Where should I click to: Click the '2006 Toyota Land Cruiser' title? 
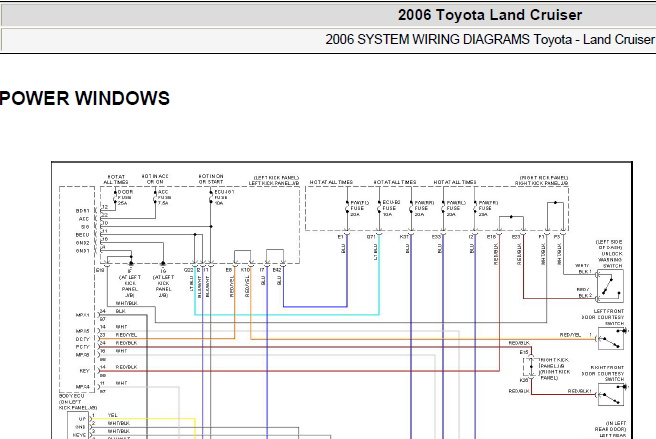click(x=489, y=15)
